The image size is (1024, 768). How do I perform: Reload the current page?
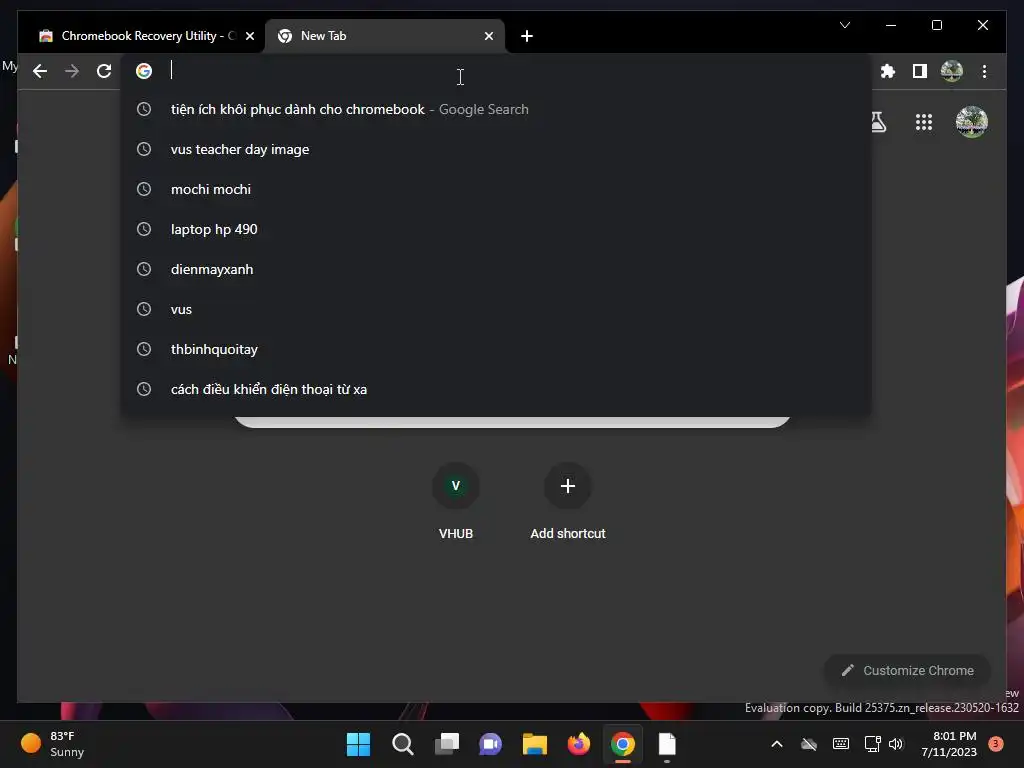point(104,71)
